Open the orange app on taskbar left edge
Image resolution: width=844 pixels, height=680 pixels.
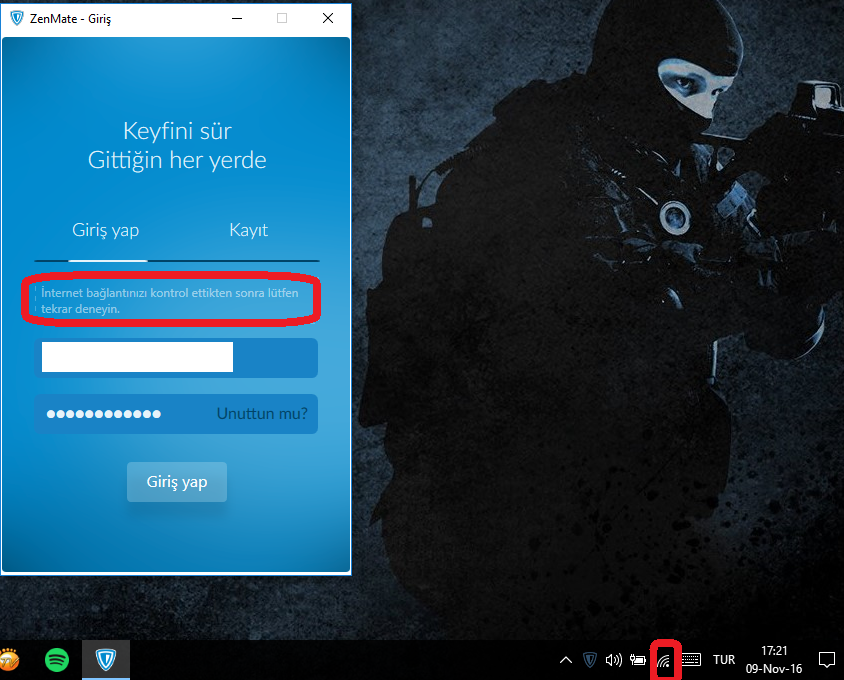[9, 660]
